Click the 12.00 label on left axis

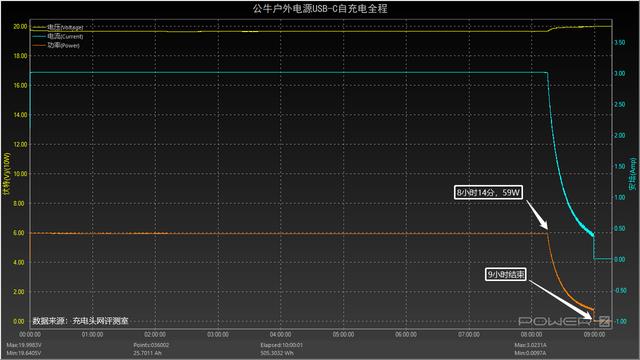pyautogui.click(x=20, y=144)
